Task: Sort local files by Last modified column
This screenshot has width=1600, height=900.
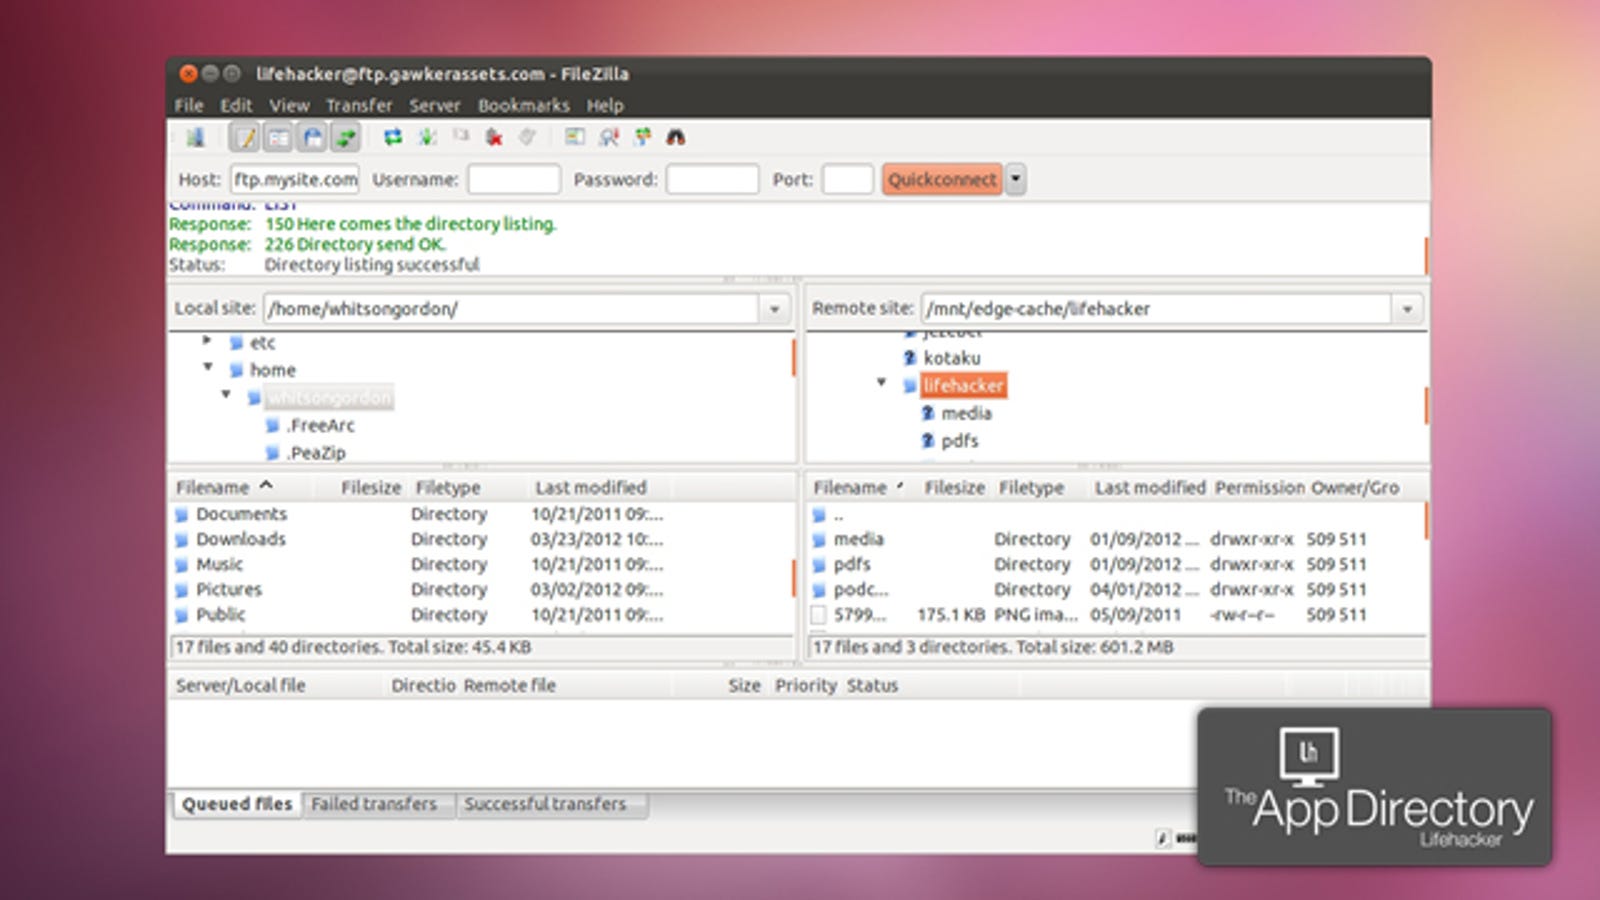Action: [x=591, y=488]
